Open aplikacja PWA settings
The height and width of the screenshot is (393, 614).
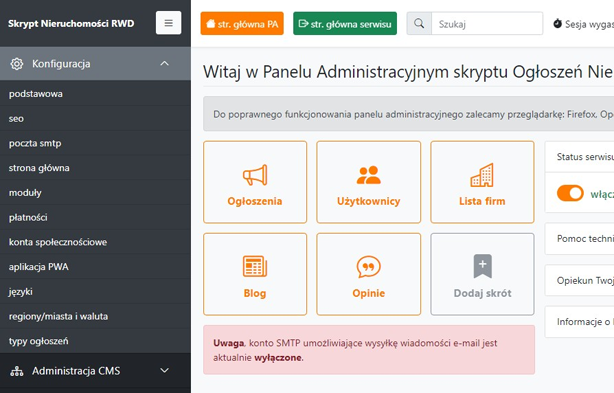coord(95,267)
